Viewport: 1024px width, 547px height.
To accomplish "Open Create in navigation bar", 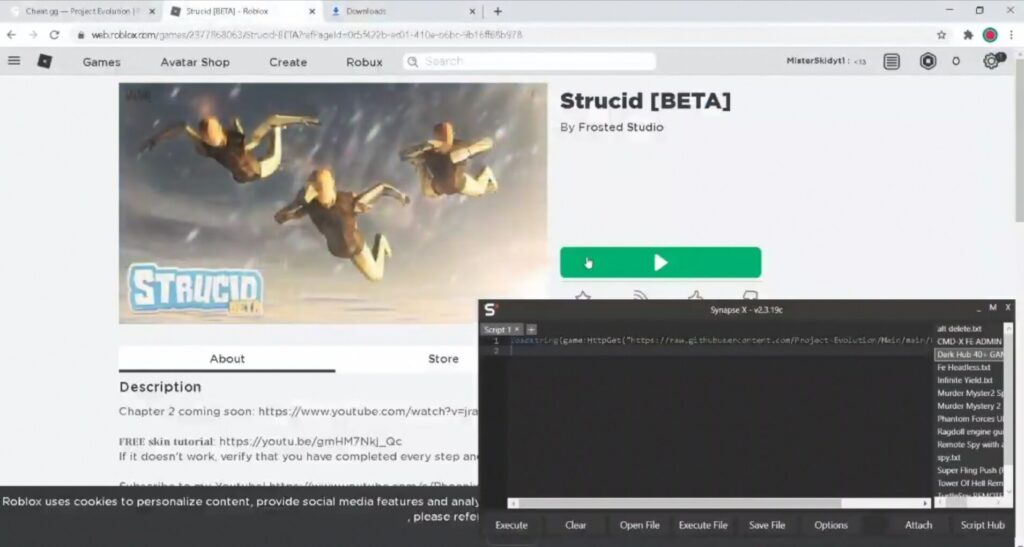I will [288, 62].
